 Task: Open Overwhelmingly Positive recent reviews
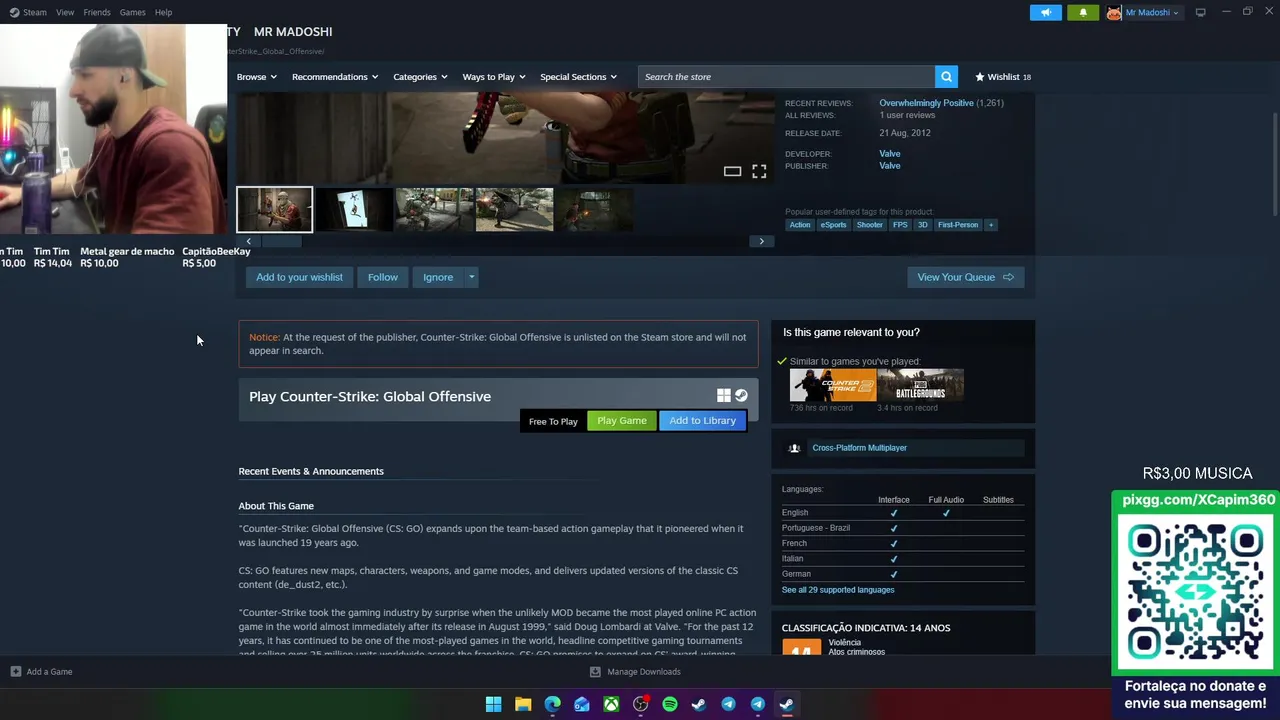tap(926, 103)
